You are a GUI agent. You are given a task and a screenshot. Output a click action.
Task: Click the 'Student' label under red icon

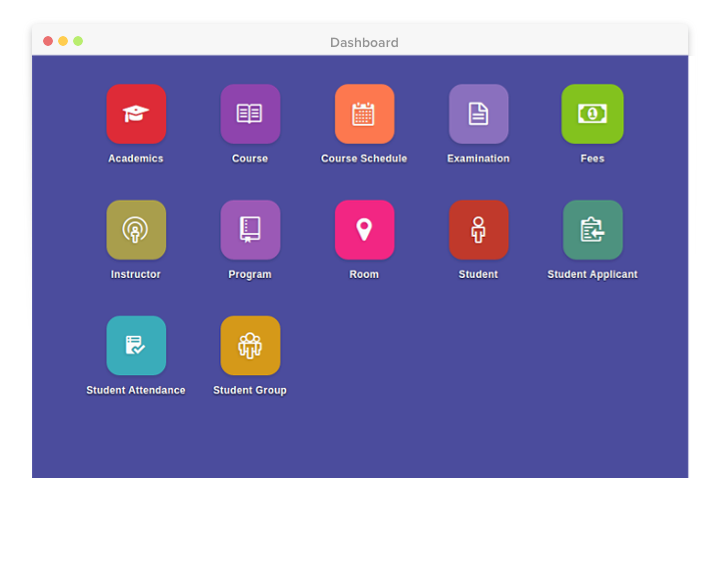point(478,274)
